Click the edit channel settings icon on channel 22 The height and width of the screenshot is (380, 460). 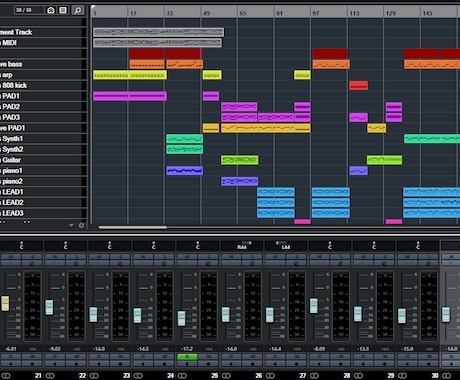coord(76,263)
